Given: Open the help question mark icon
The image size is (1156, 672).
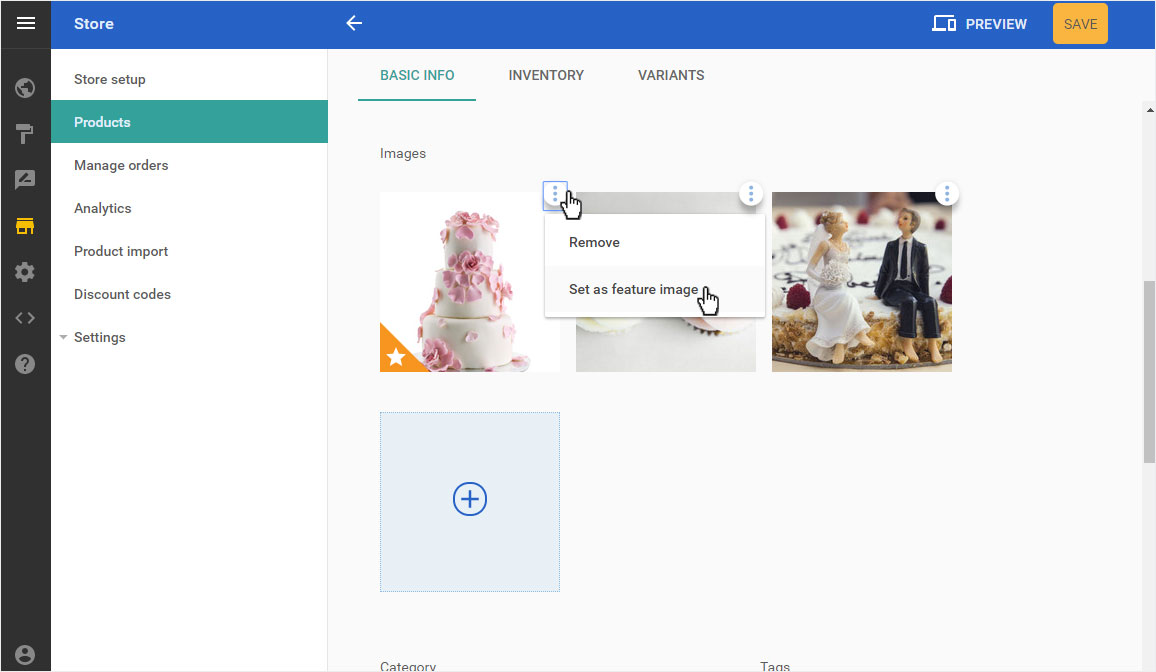Looking at the screenshot, I should click(x=25, y=364).
